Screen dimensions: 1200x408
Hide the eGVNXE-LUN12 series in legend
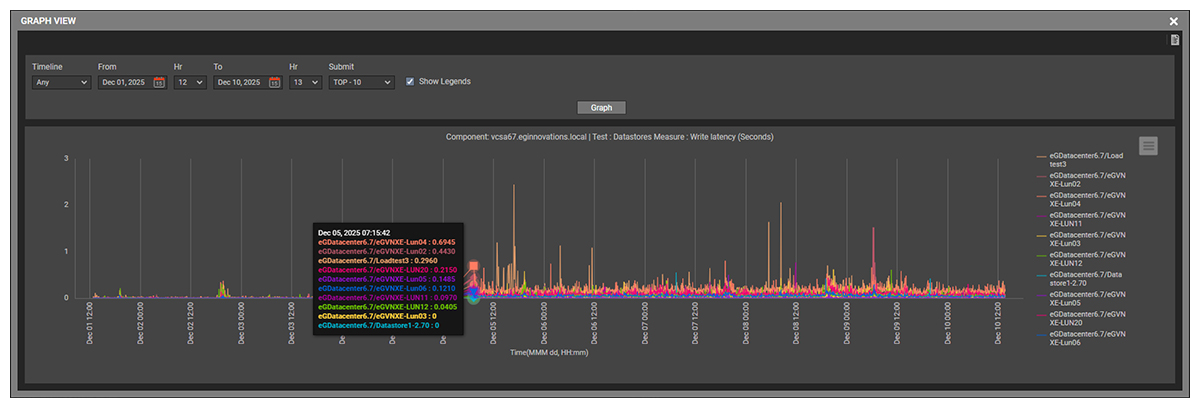(1087, 258)
